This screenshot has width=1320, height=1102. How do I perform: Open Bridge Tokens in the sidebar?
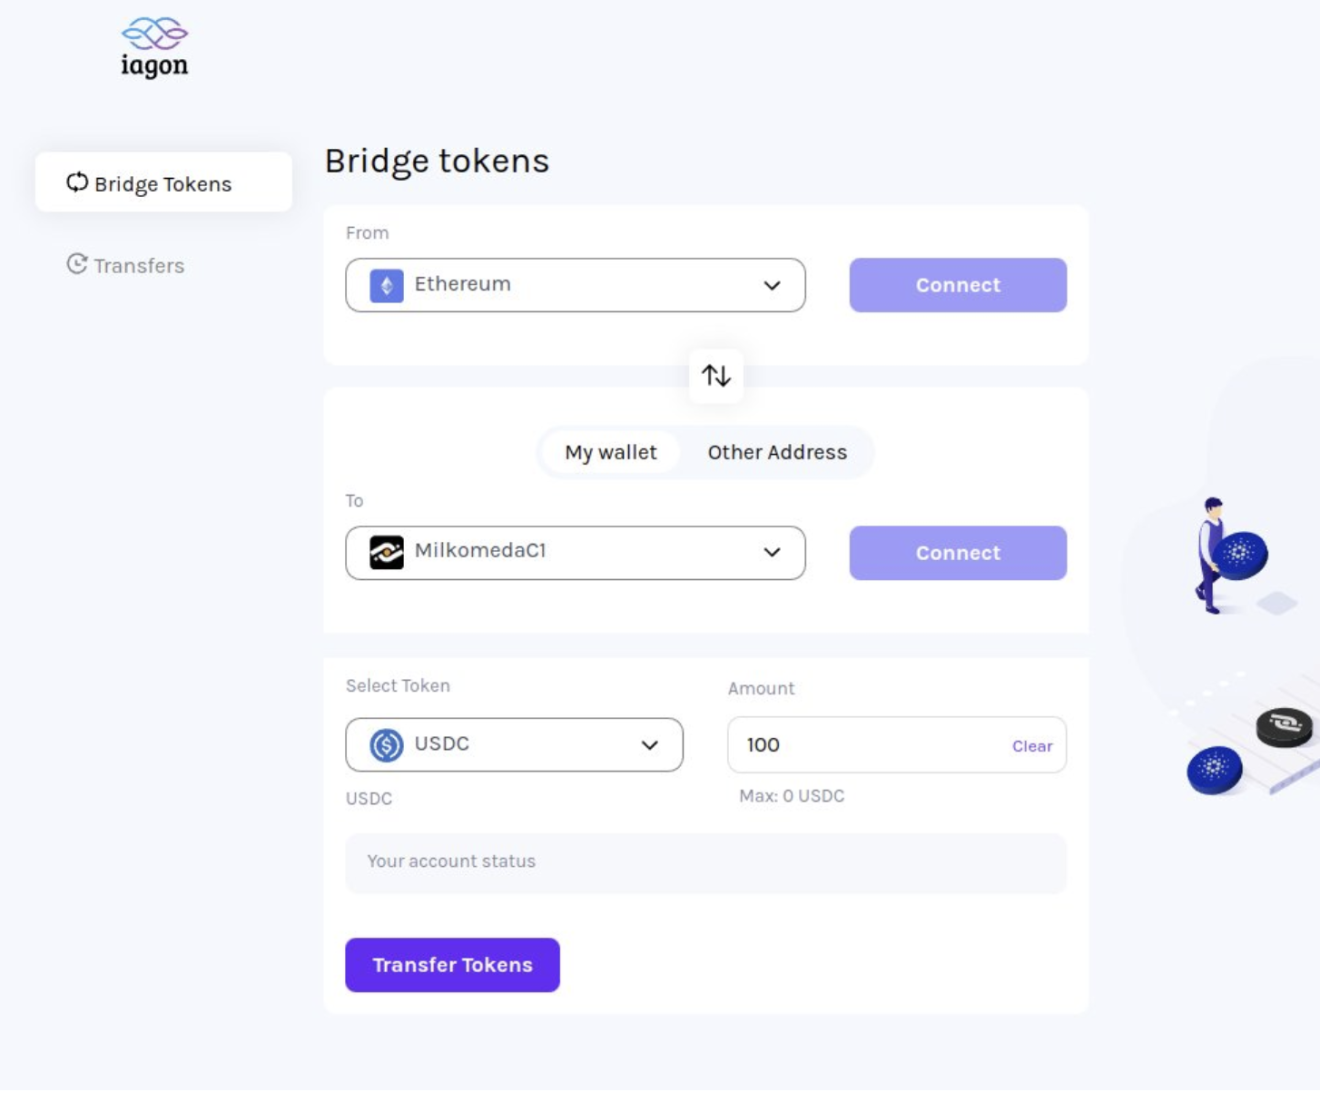pyautogui.click(x=163, y=183)
